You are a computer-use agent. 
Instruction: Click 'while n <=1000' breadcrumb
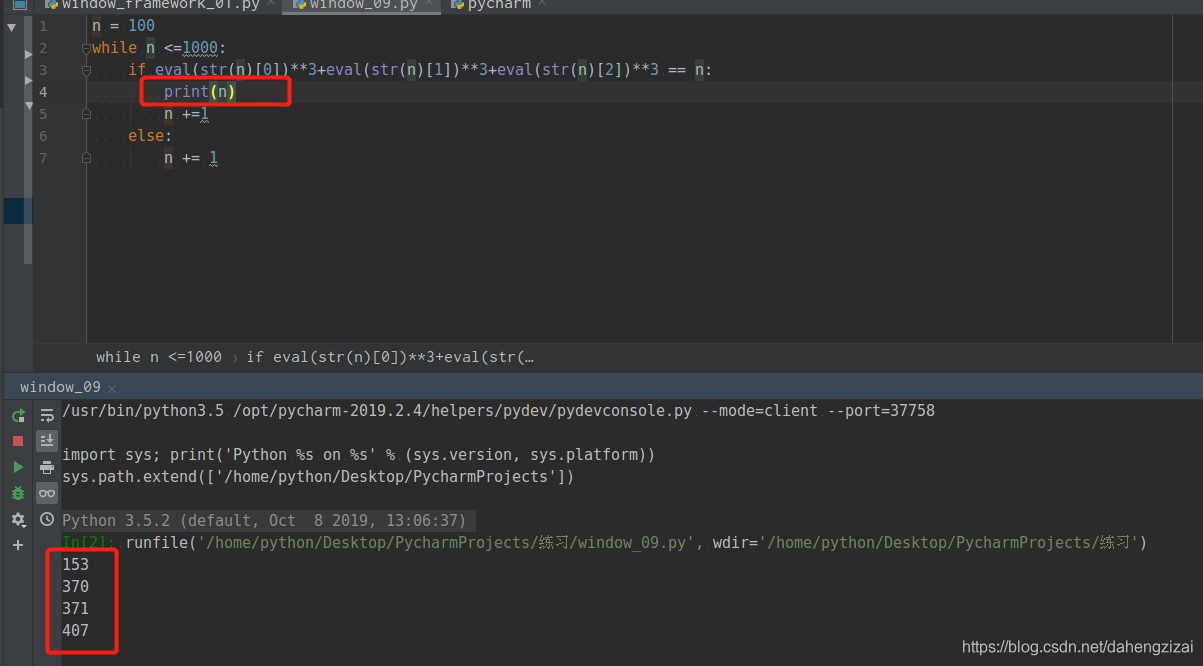(x=159, y=357)
